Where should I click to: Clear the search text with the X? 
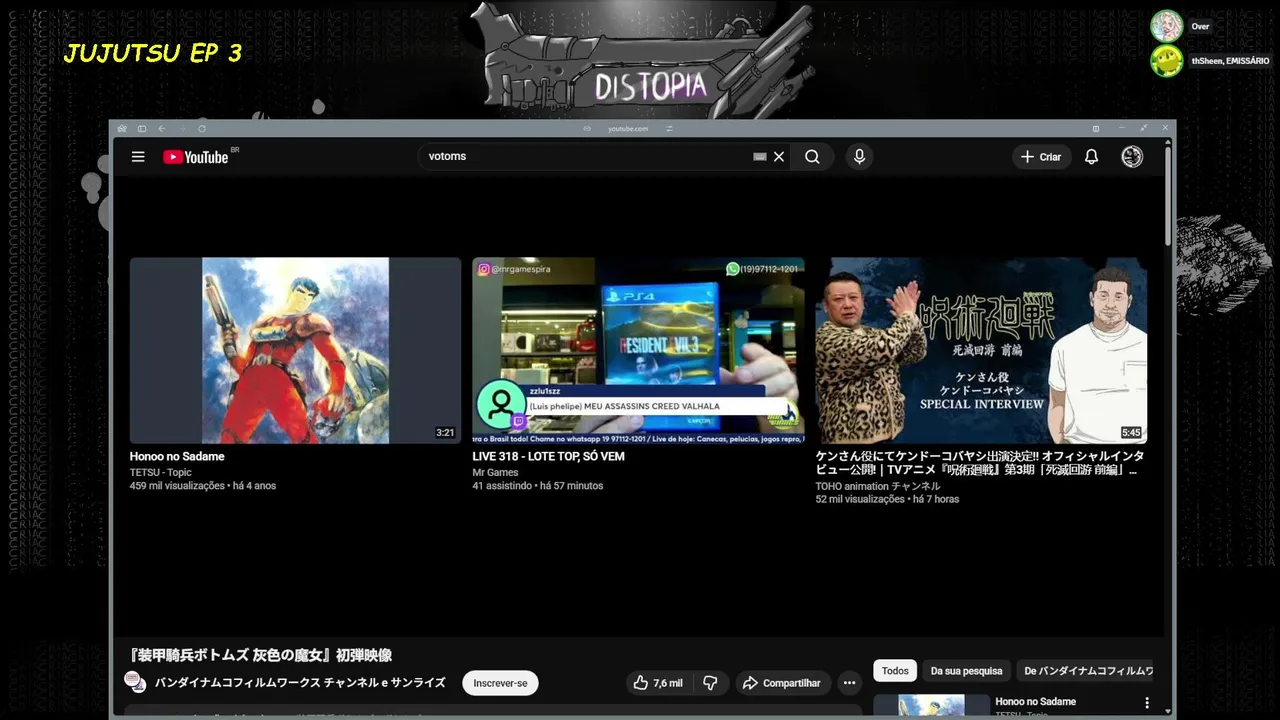coord(779,157)
